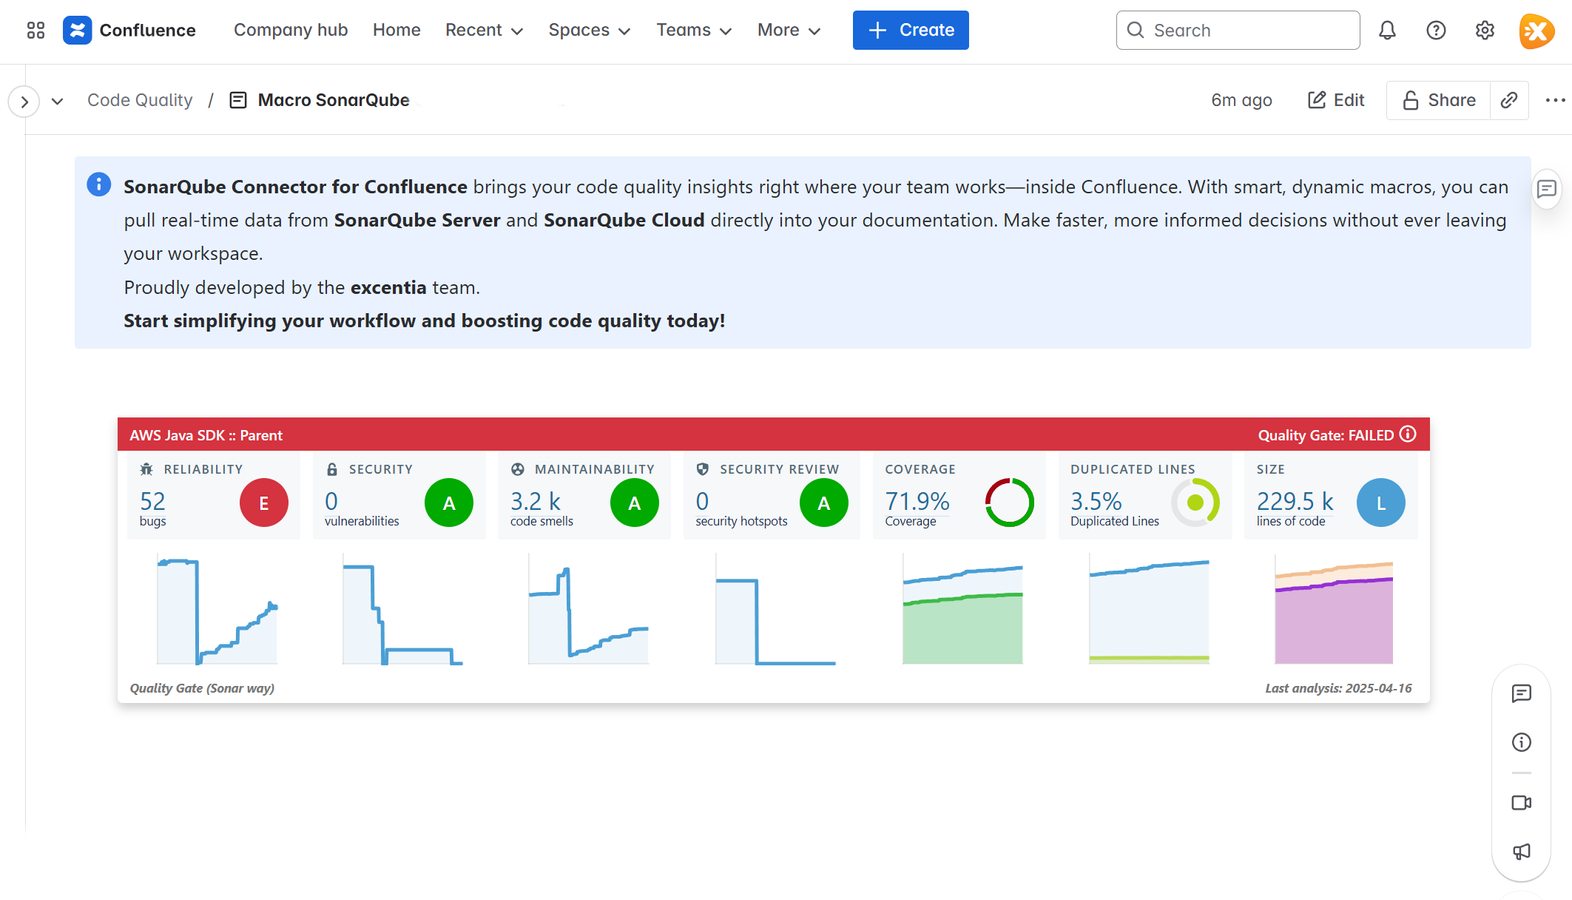Image resolution: width=1572 pixels, height=900 pixels.
Task: Click the search magnifier icon
Action: click(x=1135, y=30)
